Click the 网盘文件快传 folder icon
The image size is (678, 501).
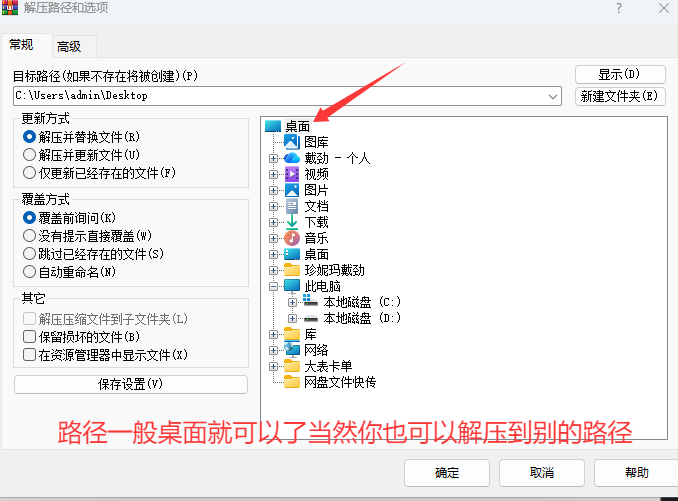point(292,382)
